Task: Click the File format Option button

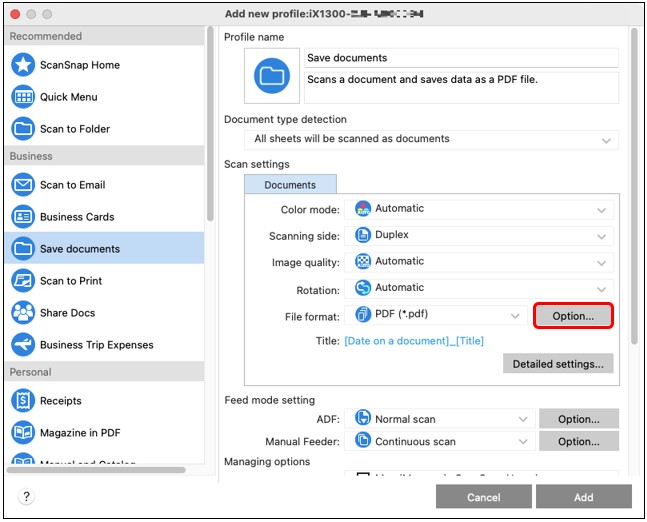Action: click(x=573, y=316)
